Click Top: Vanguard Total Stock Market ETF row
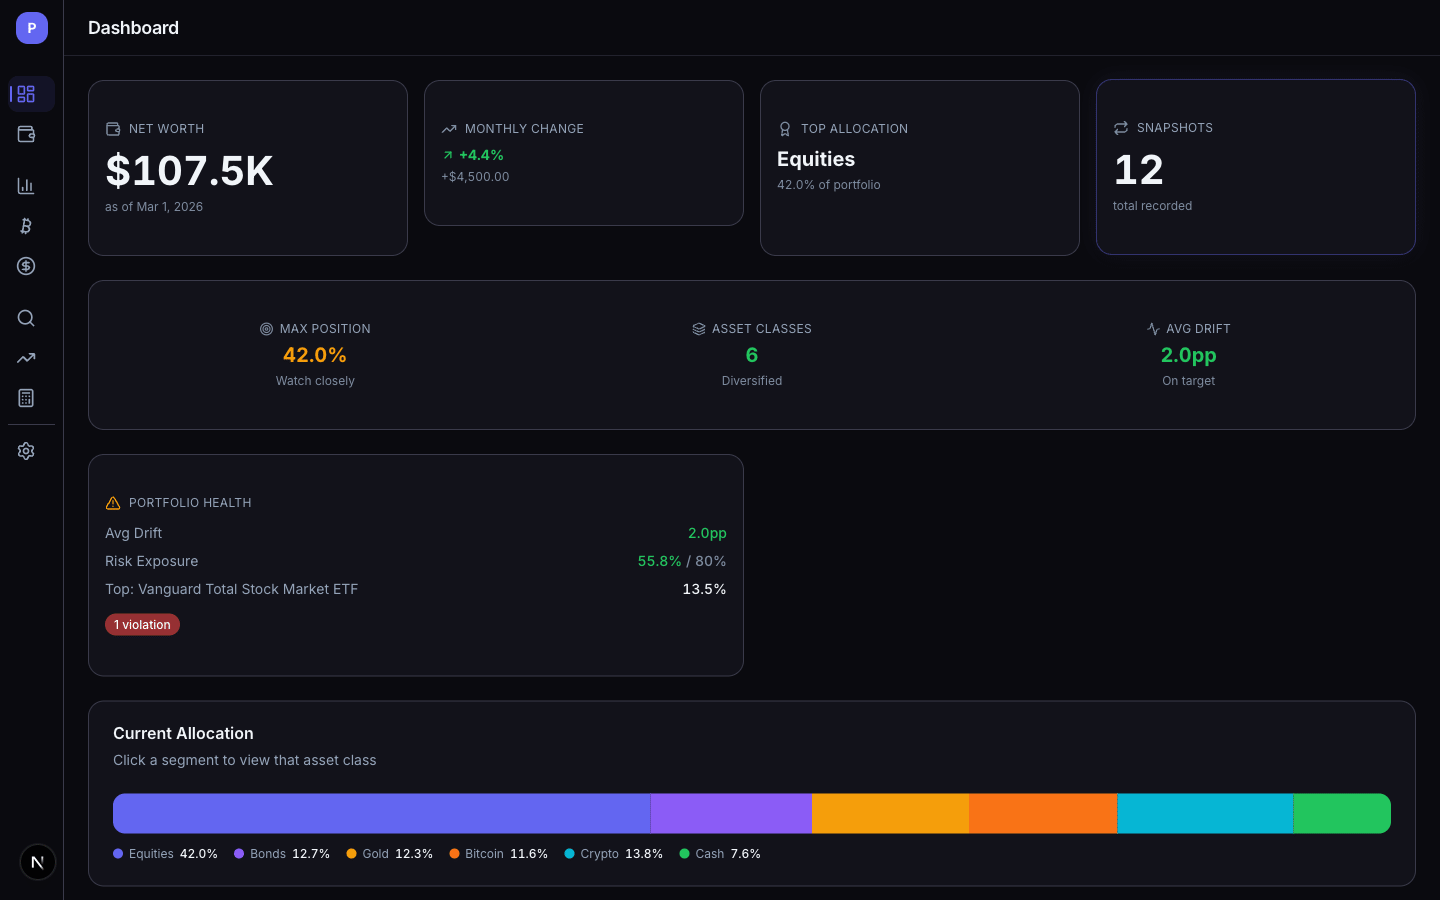Image resolution: width=1440 pixels, height=900 pixels. click(x=416, y=589)
